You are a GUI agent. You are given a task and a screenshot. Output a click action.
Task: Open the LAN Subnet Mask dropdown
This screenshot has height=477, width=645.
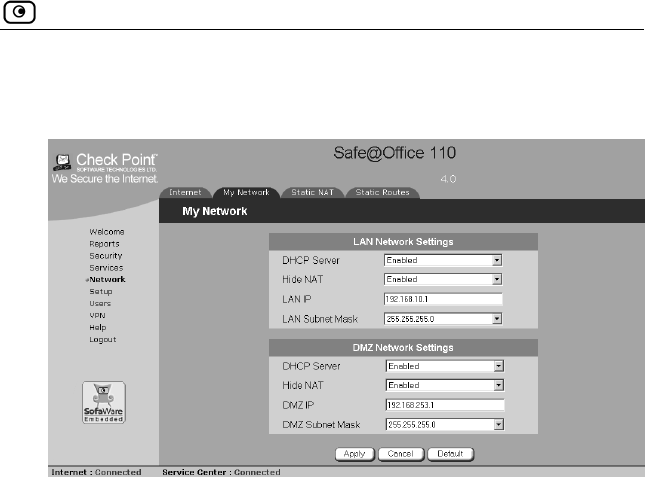tap(443, 319)
